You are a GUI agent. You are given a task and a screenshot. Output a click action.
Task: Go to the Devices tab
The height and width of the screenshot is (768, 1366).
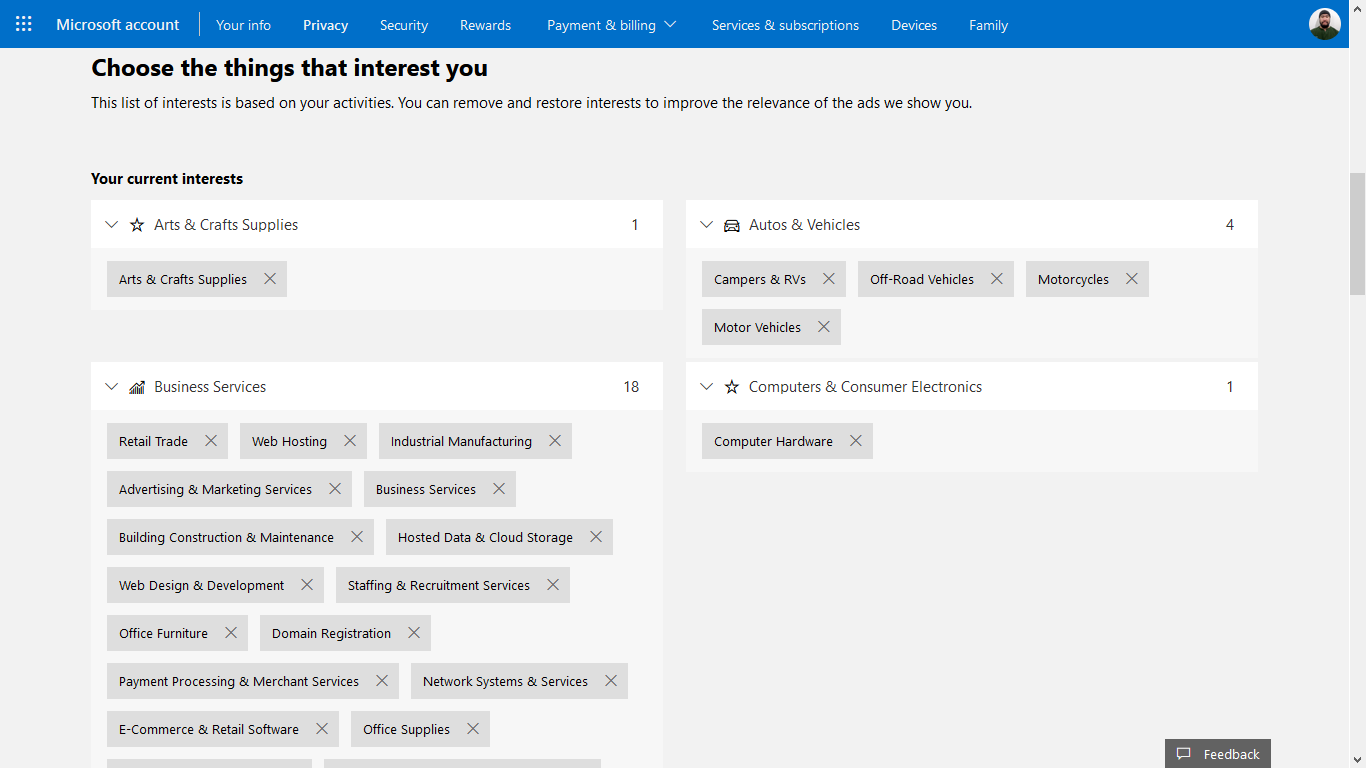pyautogui.click(x=914, y=25)
